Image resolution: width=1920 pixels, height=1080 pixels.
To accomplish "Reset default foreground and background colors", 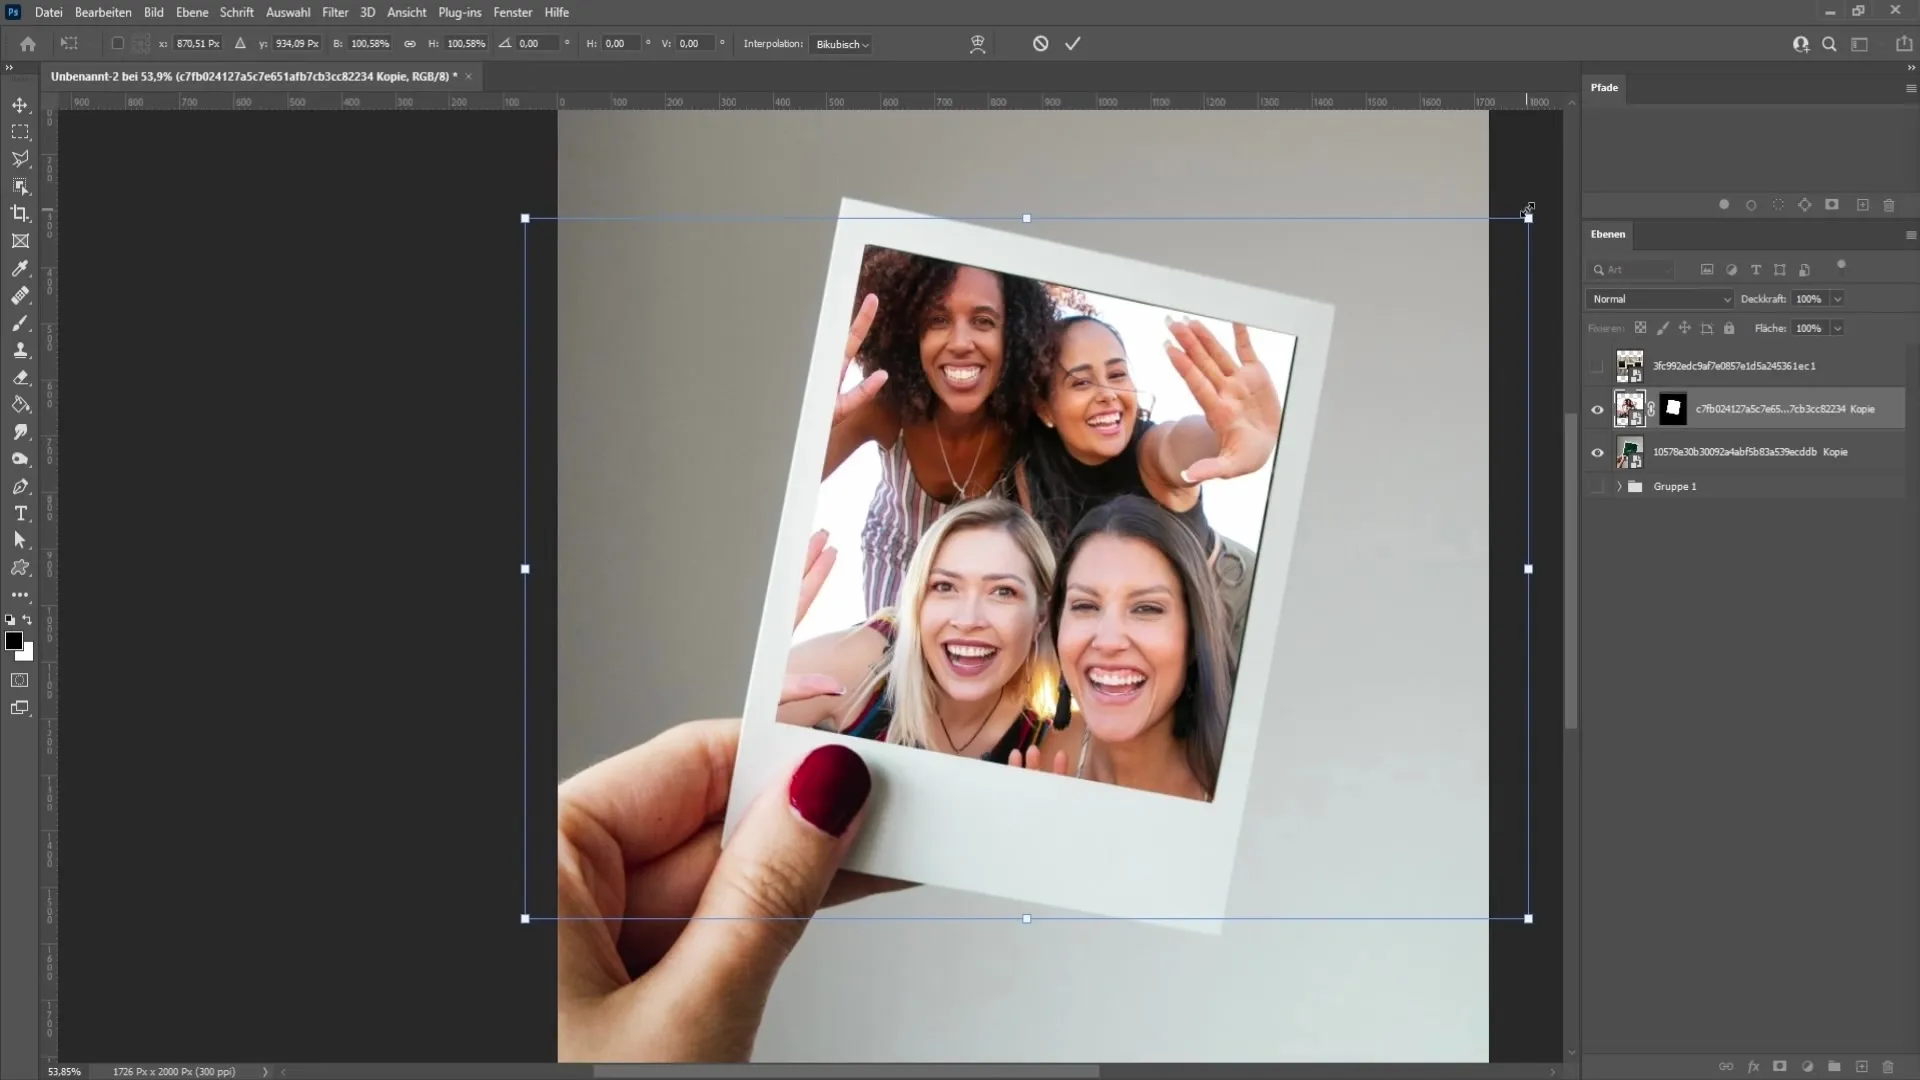I will [10, 620].
